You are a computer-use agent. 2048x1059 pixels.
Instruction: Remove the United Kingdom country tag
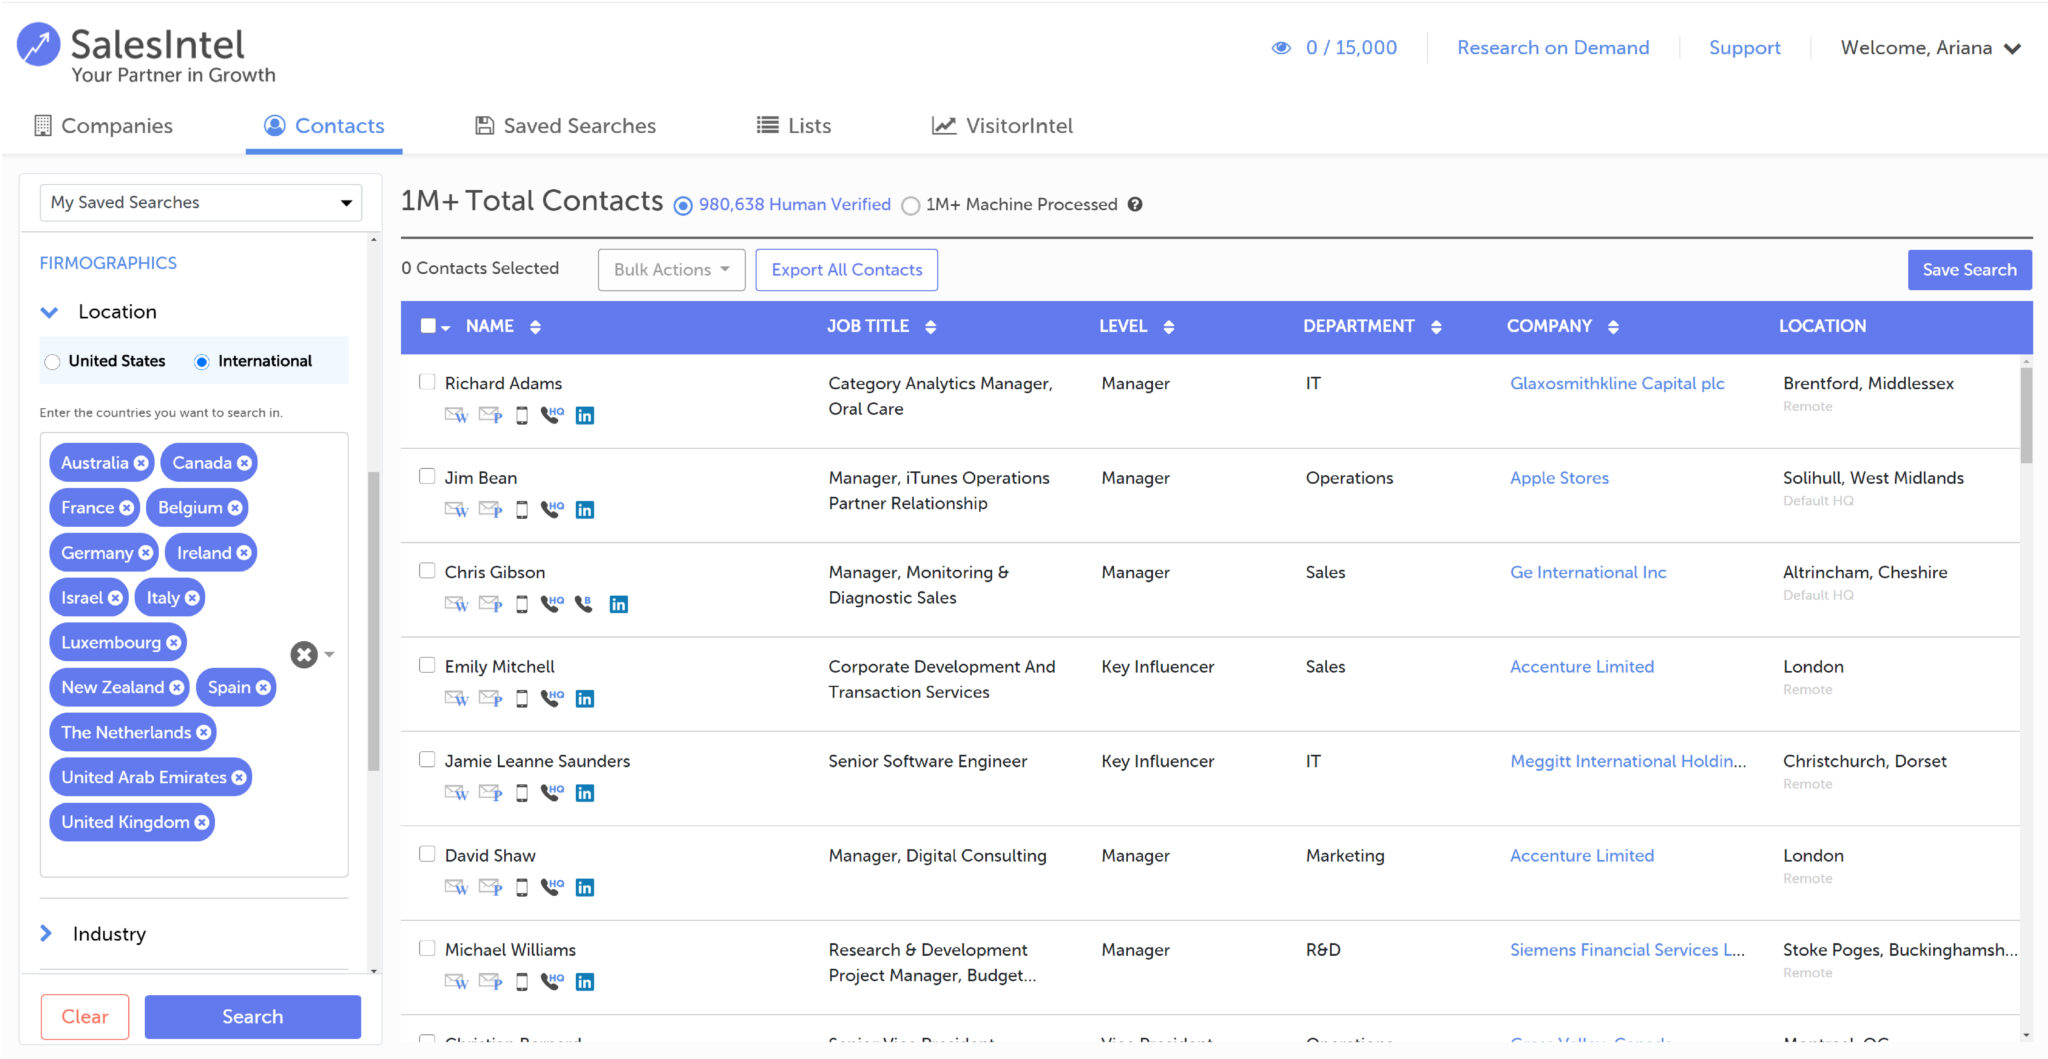pos(202,822)
